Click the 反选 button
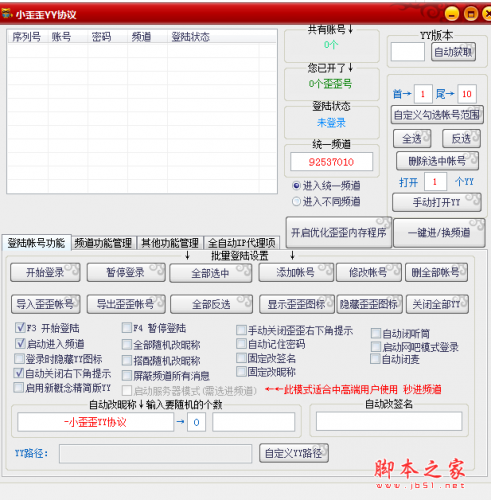 461,139
